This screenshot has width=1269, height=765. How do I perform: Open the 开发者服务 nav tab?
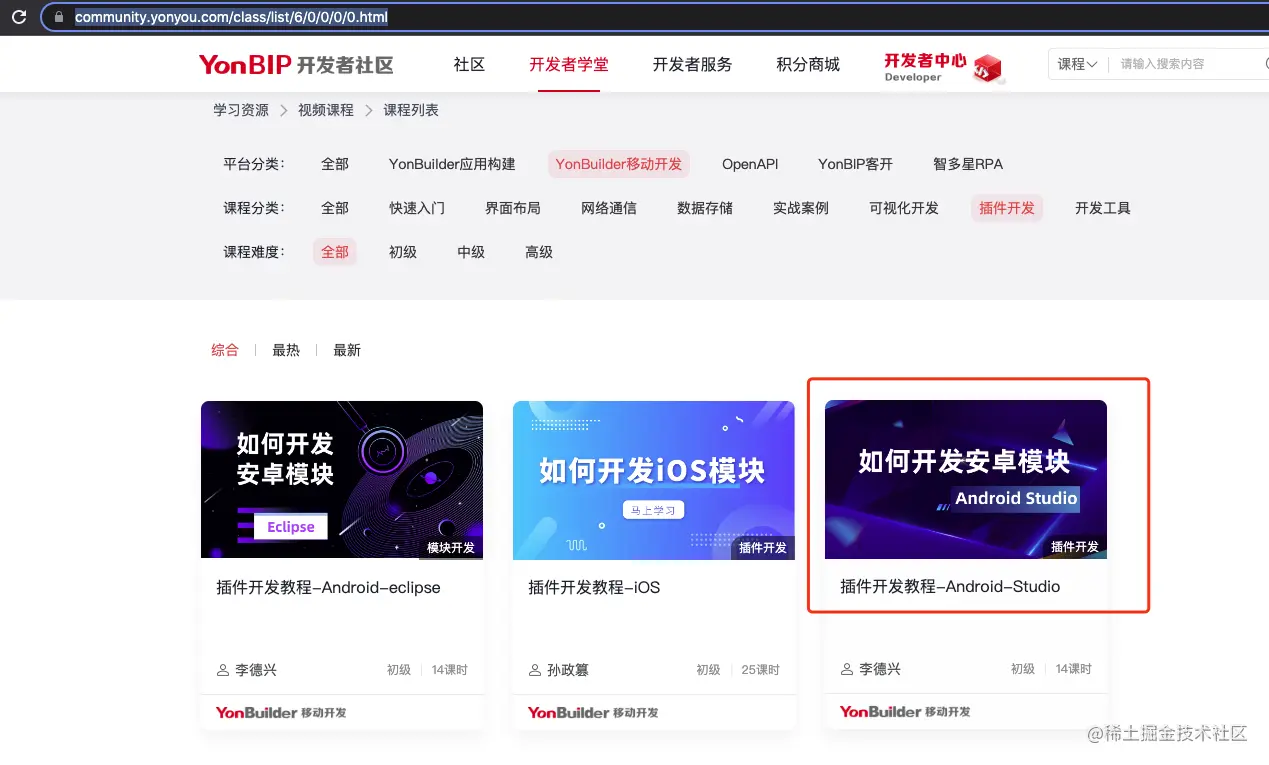click(692, 64)
